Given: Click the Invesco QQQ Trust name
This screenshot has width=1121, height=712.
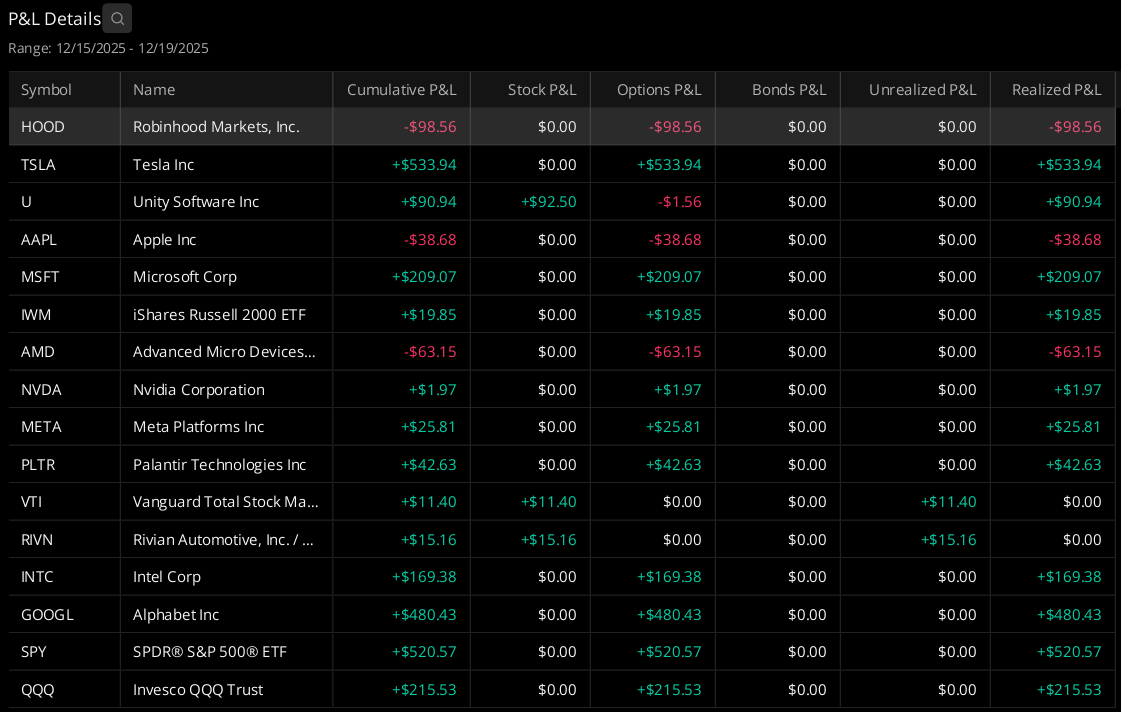Looking at the screenshot, I should 198,690.
